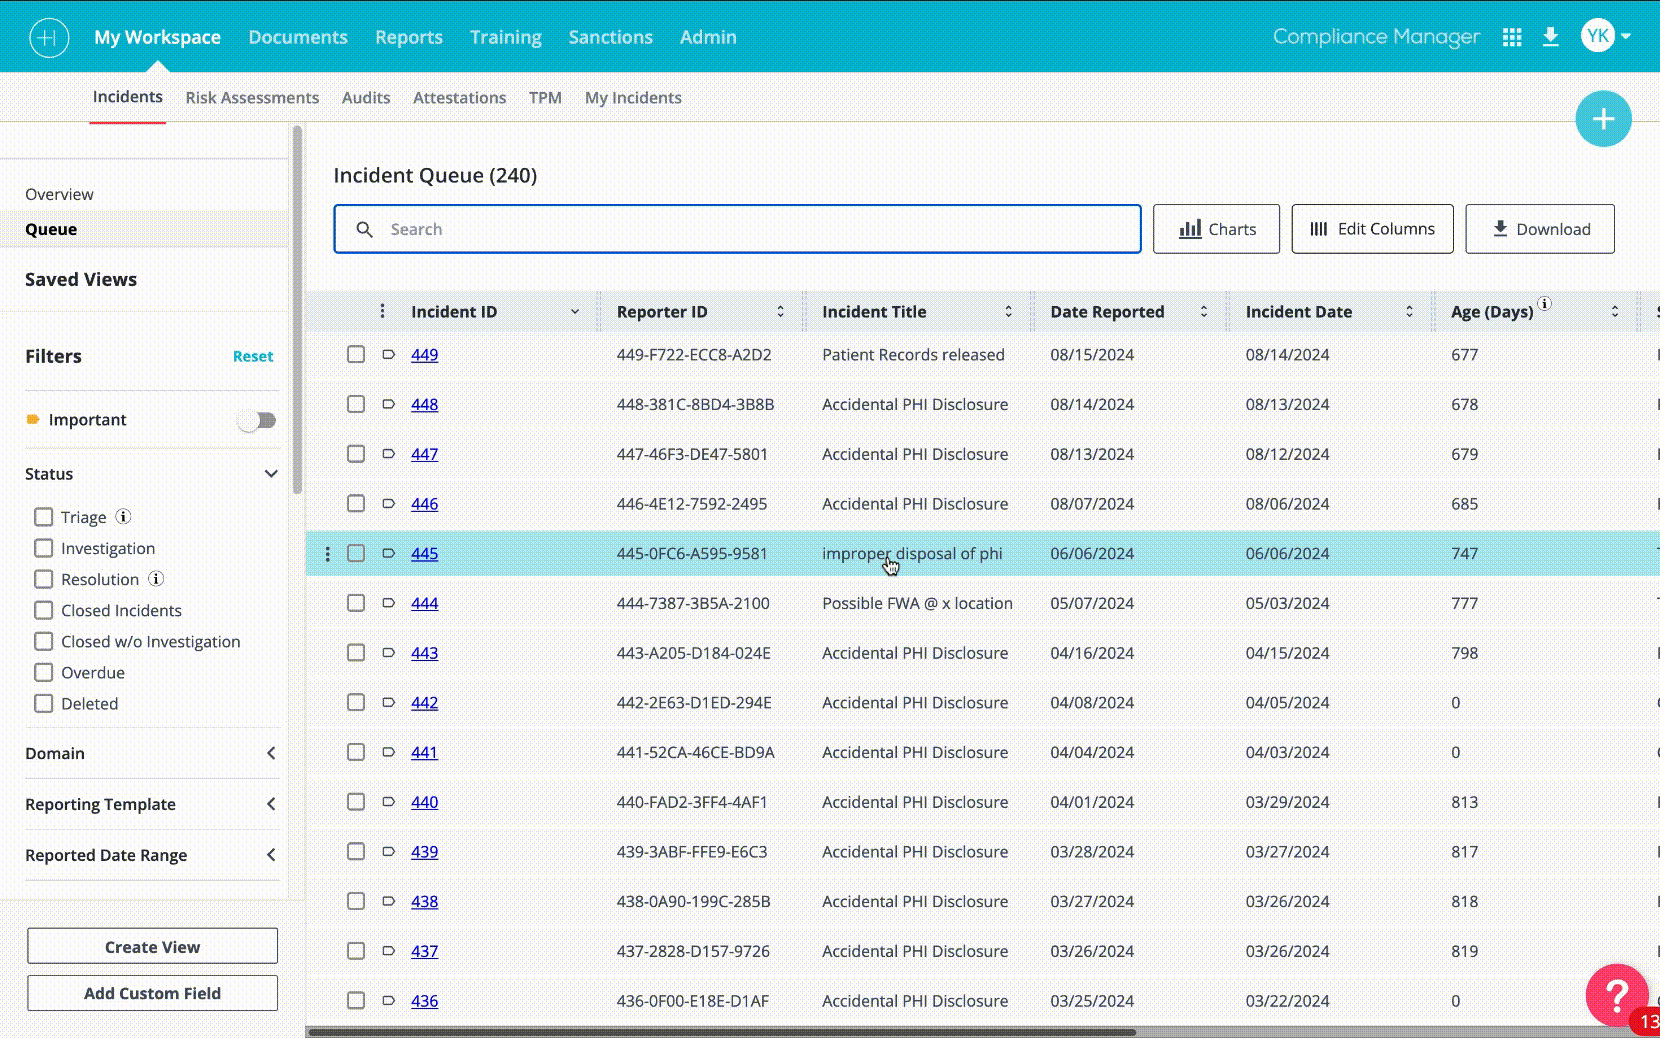The image size is (1660, 1038).
Task: Click the Add Custom Field button
Action: pyautogui.click(x=152, y=993)
